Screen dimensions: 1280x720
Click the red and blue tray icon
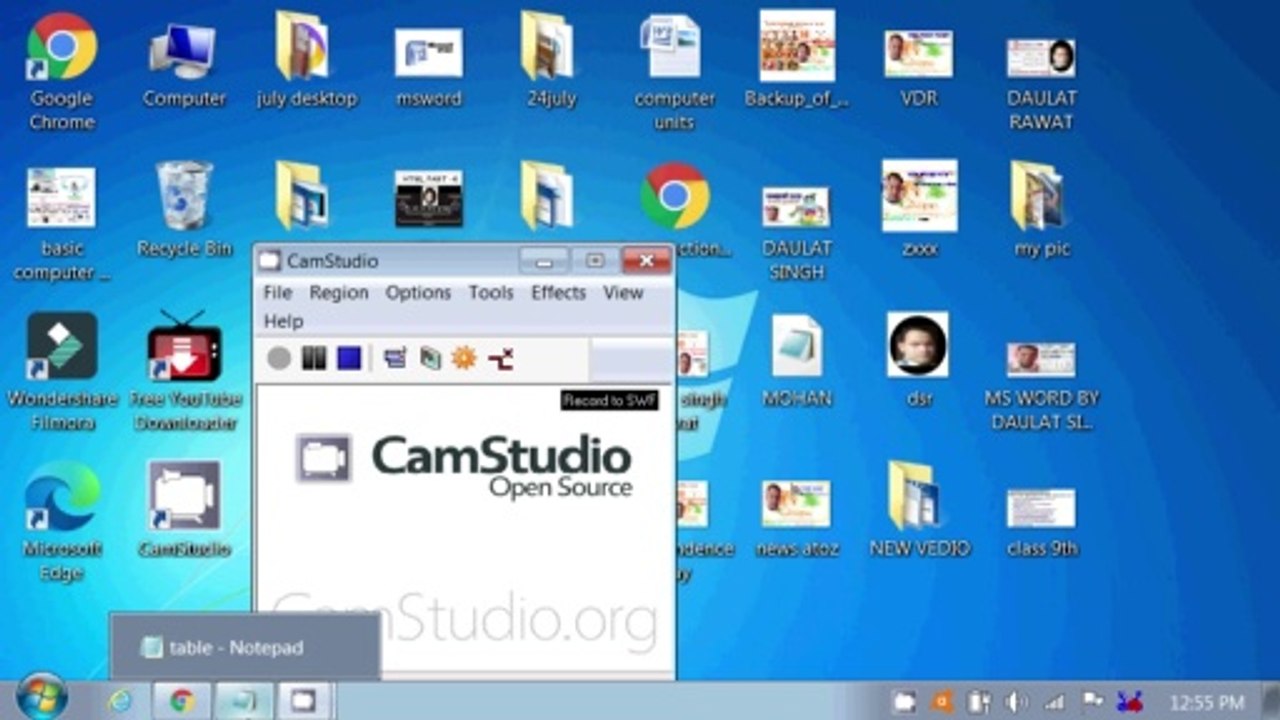[x=1130, y=702]
